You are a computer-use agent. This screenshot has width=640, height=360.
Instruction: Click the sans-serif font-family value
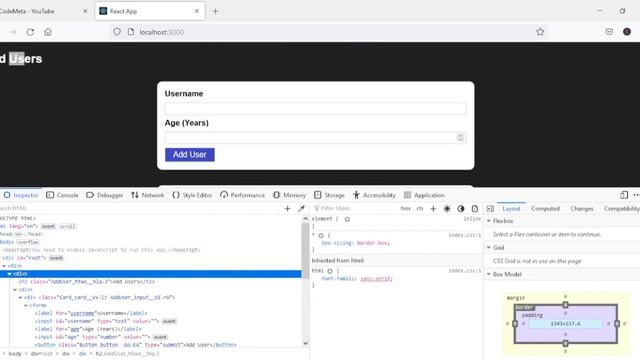coord(376,279)
